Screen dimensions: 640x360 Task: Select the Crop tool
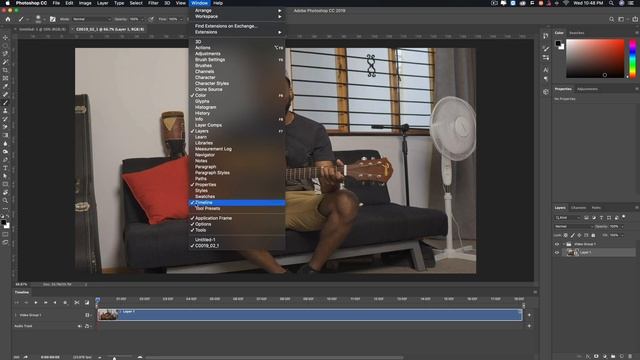[5, 70]
